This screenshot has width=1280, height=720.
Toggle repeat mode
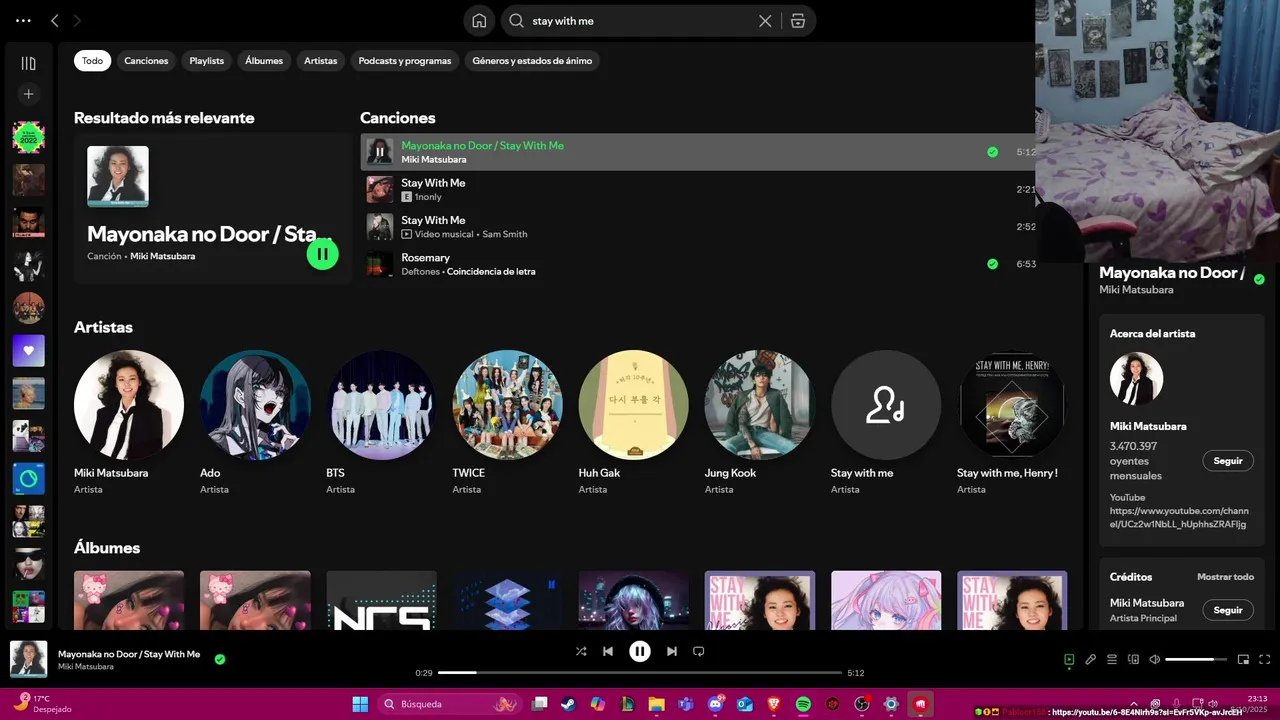click(699, 651)
